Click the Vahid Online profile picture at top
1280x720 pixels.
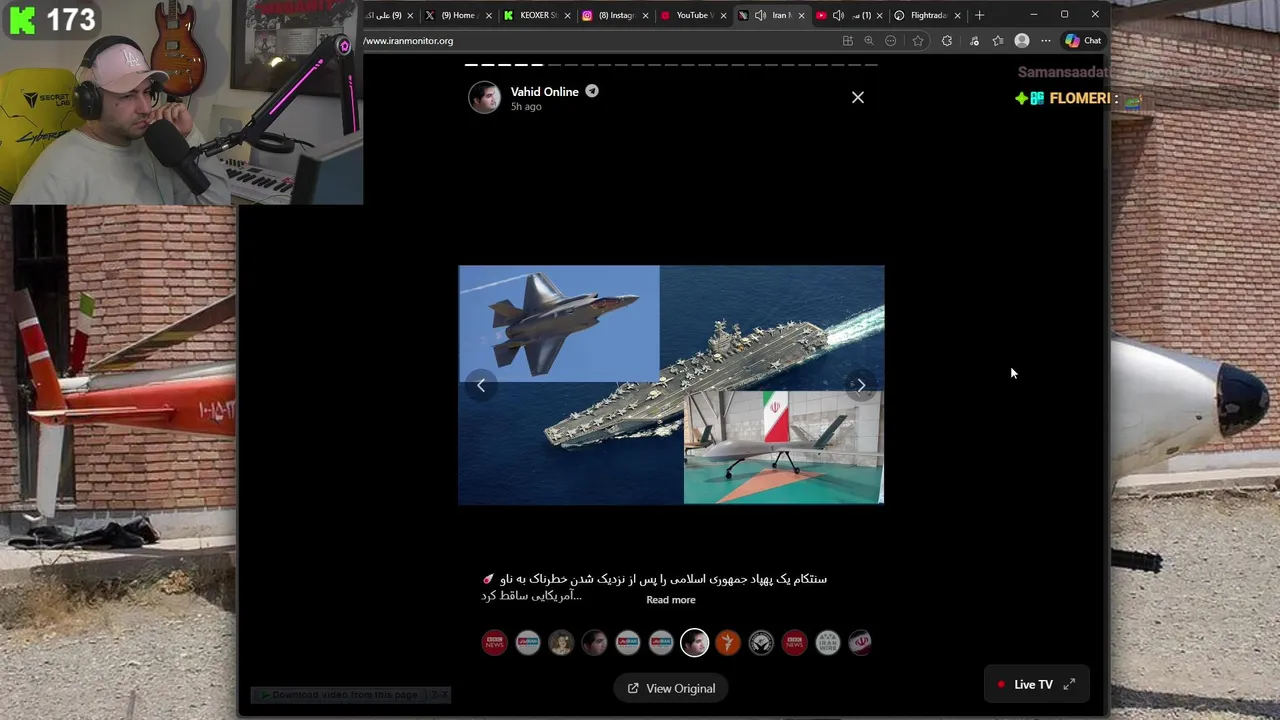(x=485, y=97)
